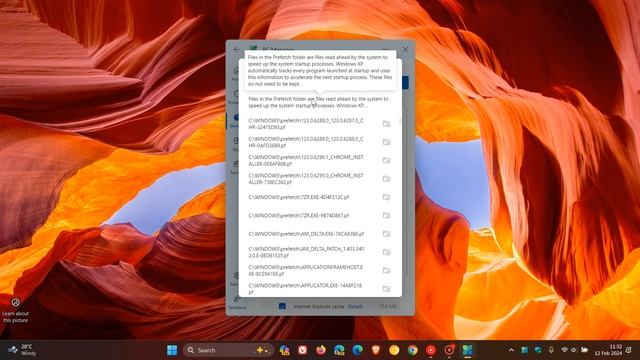Open PC Manager taskbar icon
Screen dimensions: 640x360
point(467,350)
